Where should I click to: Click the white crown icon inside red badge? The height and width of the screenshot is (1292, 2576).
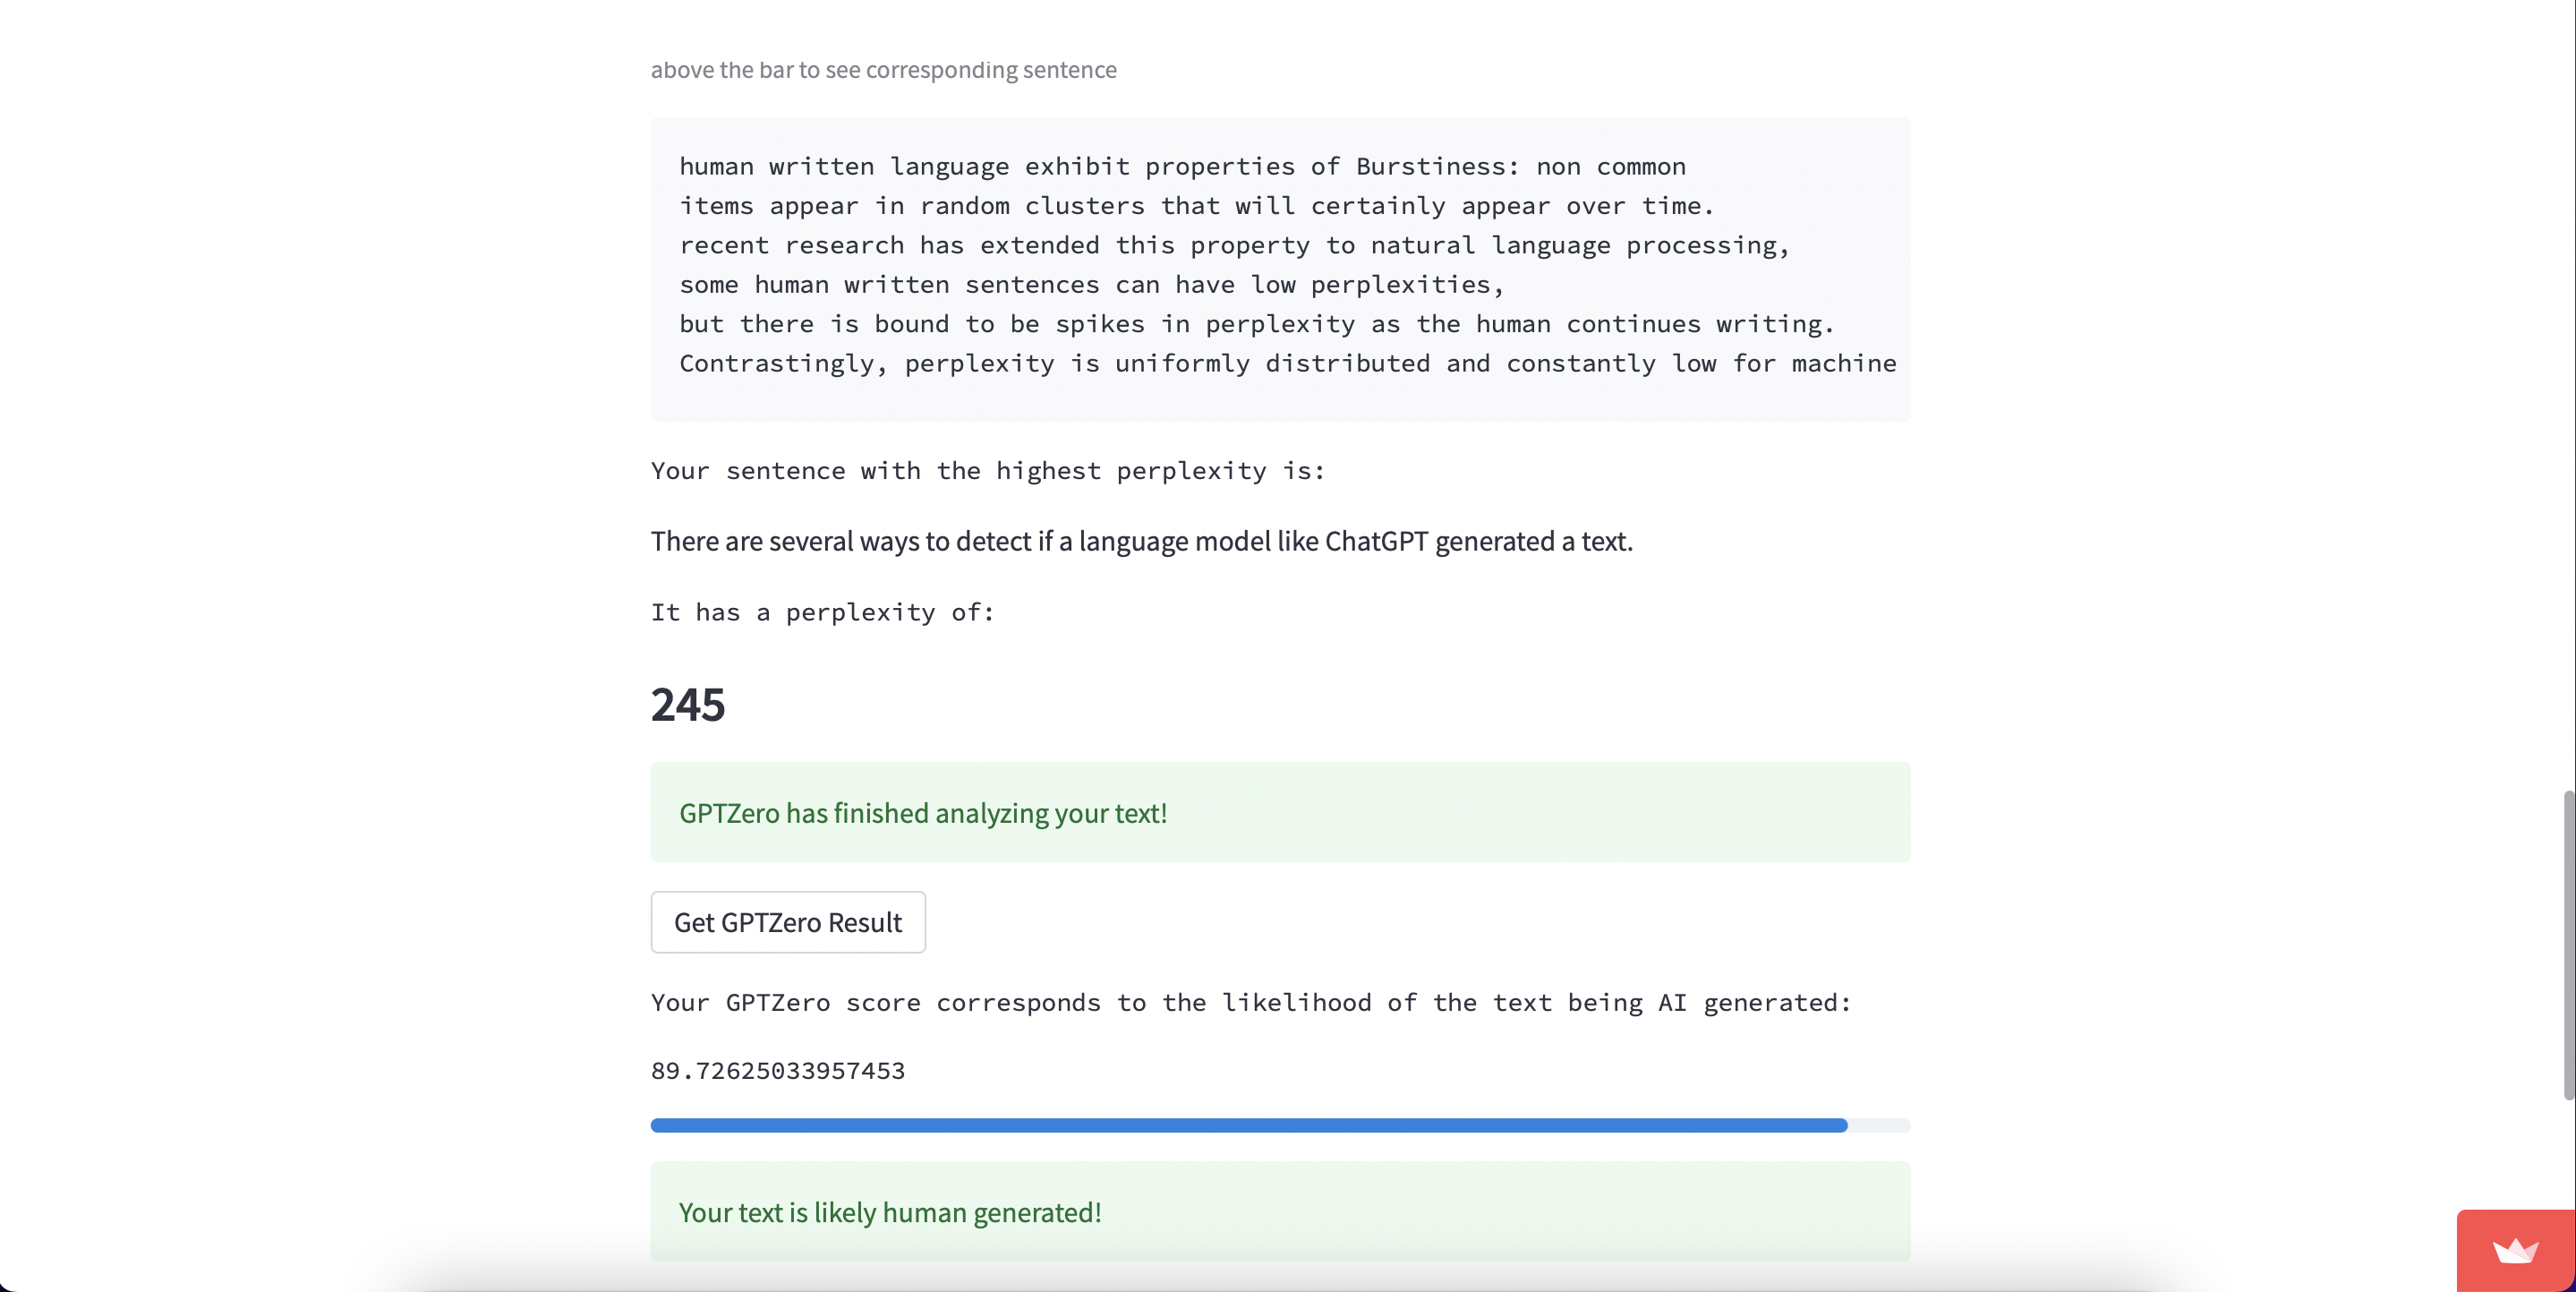click(2517, 1252)
